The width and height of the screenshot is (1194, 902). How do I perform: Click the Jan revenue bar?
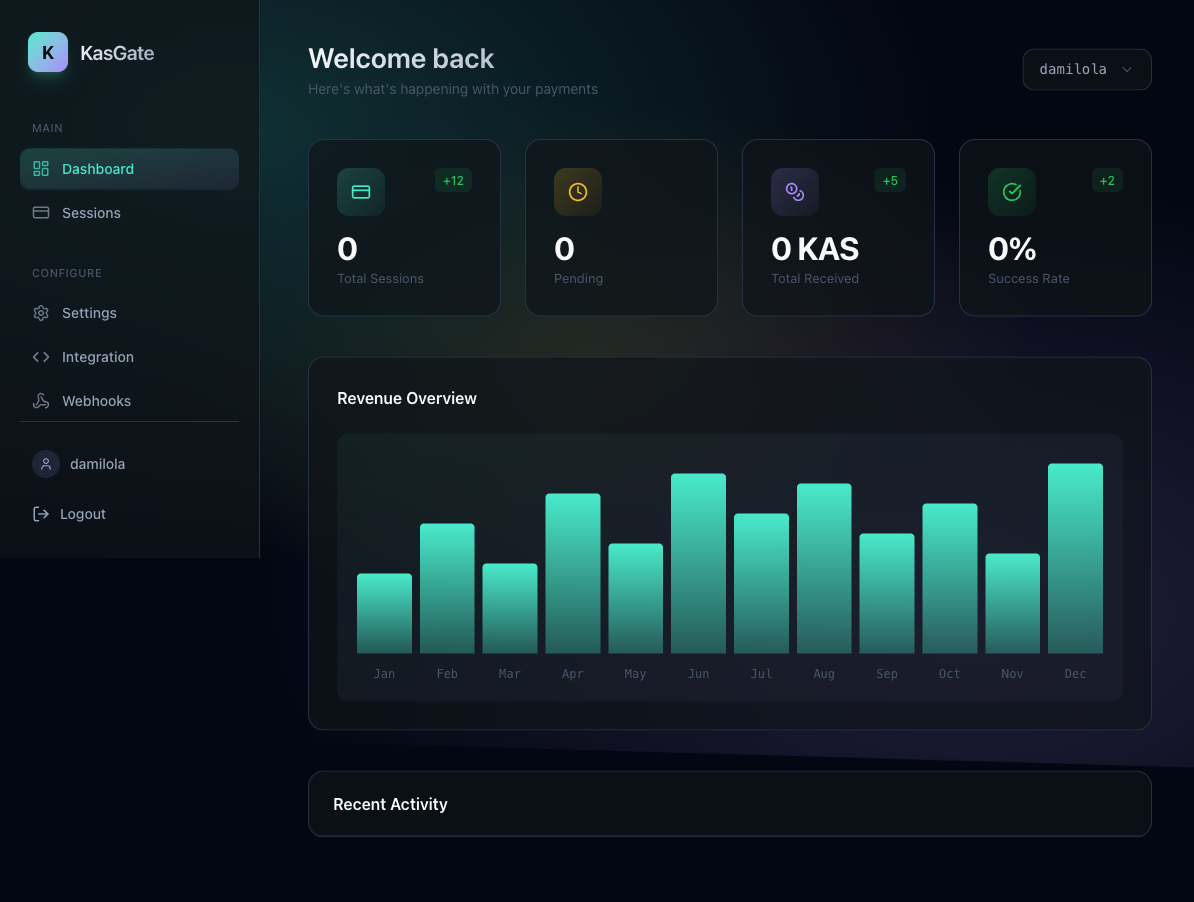point(385,614)
